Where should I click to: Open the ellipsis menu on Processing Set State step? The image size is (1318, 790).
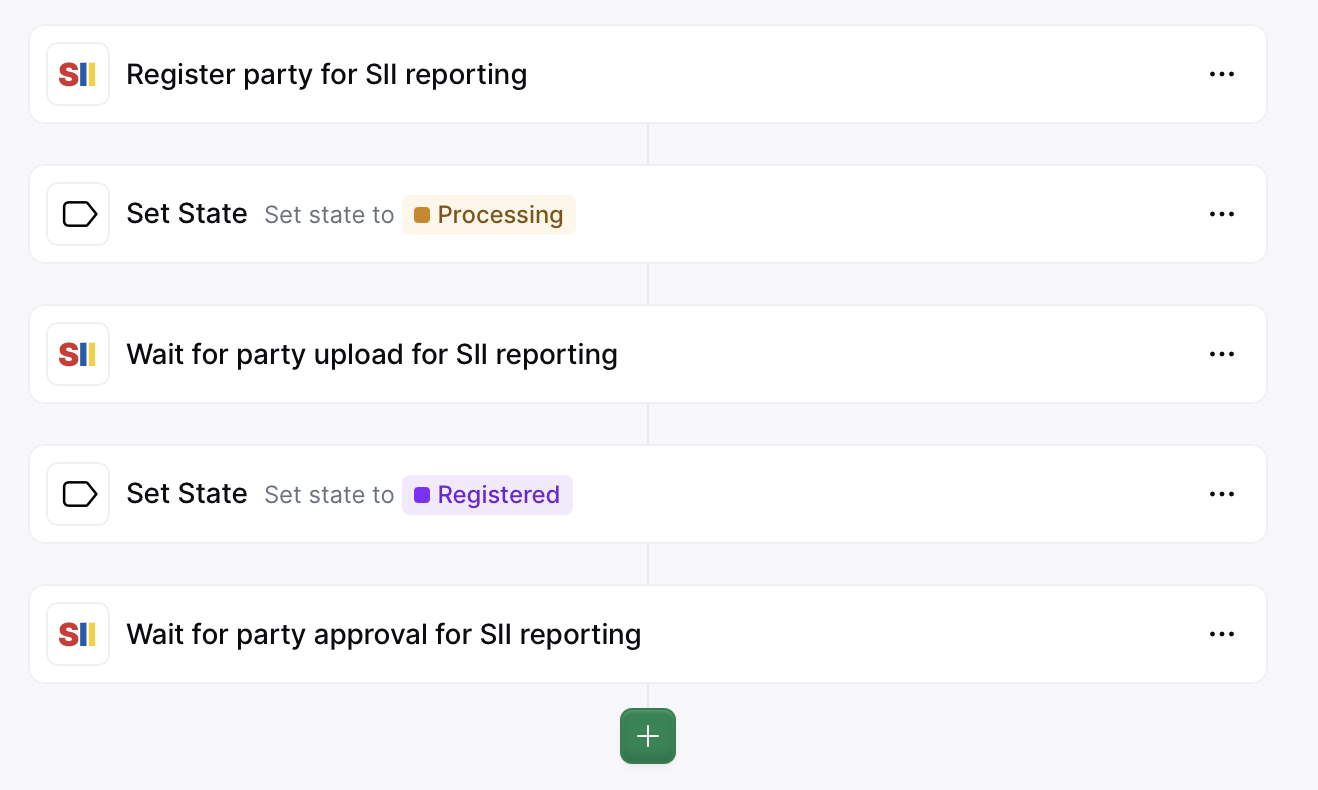click(1221, 213)
